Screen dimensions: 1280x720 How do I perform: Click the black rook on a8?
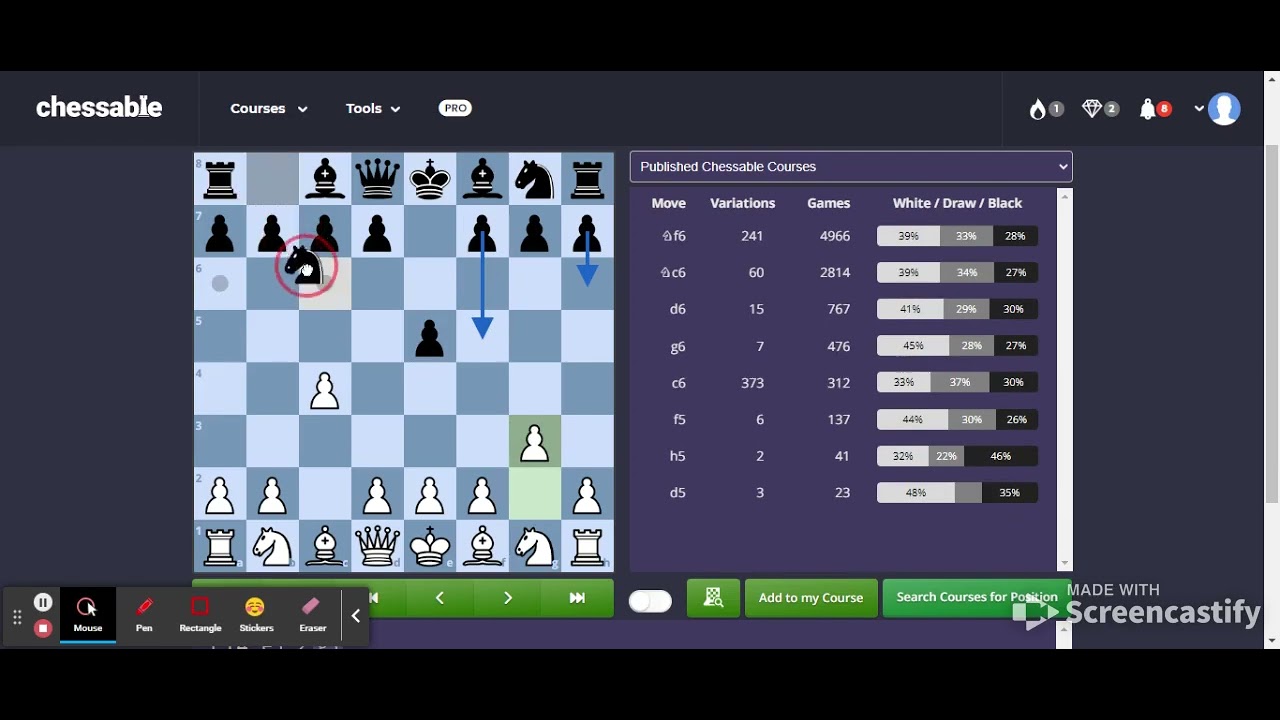point(220,179)
